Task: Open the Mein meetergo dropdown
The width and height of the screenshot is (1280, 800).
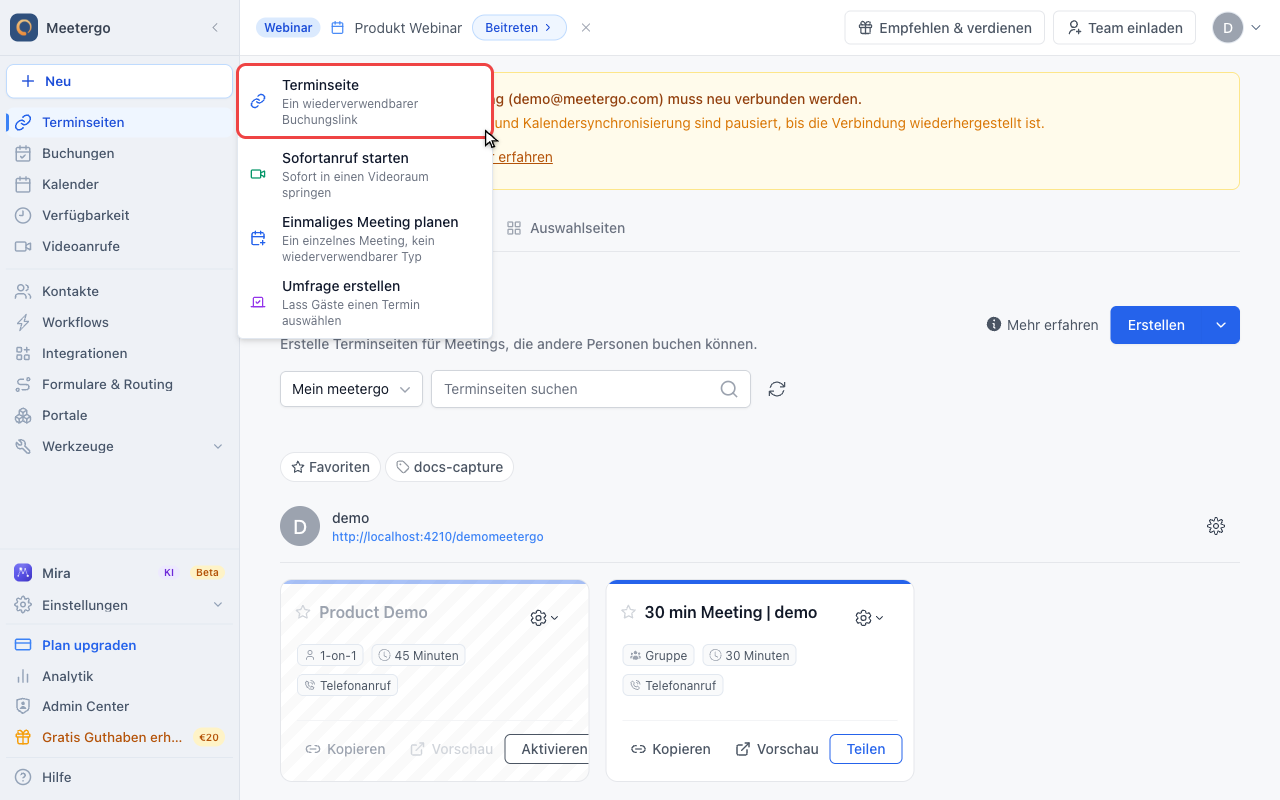Action: pyautogui.click(x=351, y=389)
